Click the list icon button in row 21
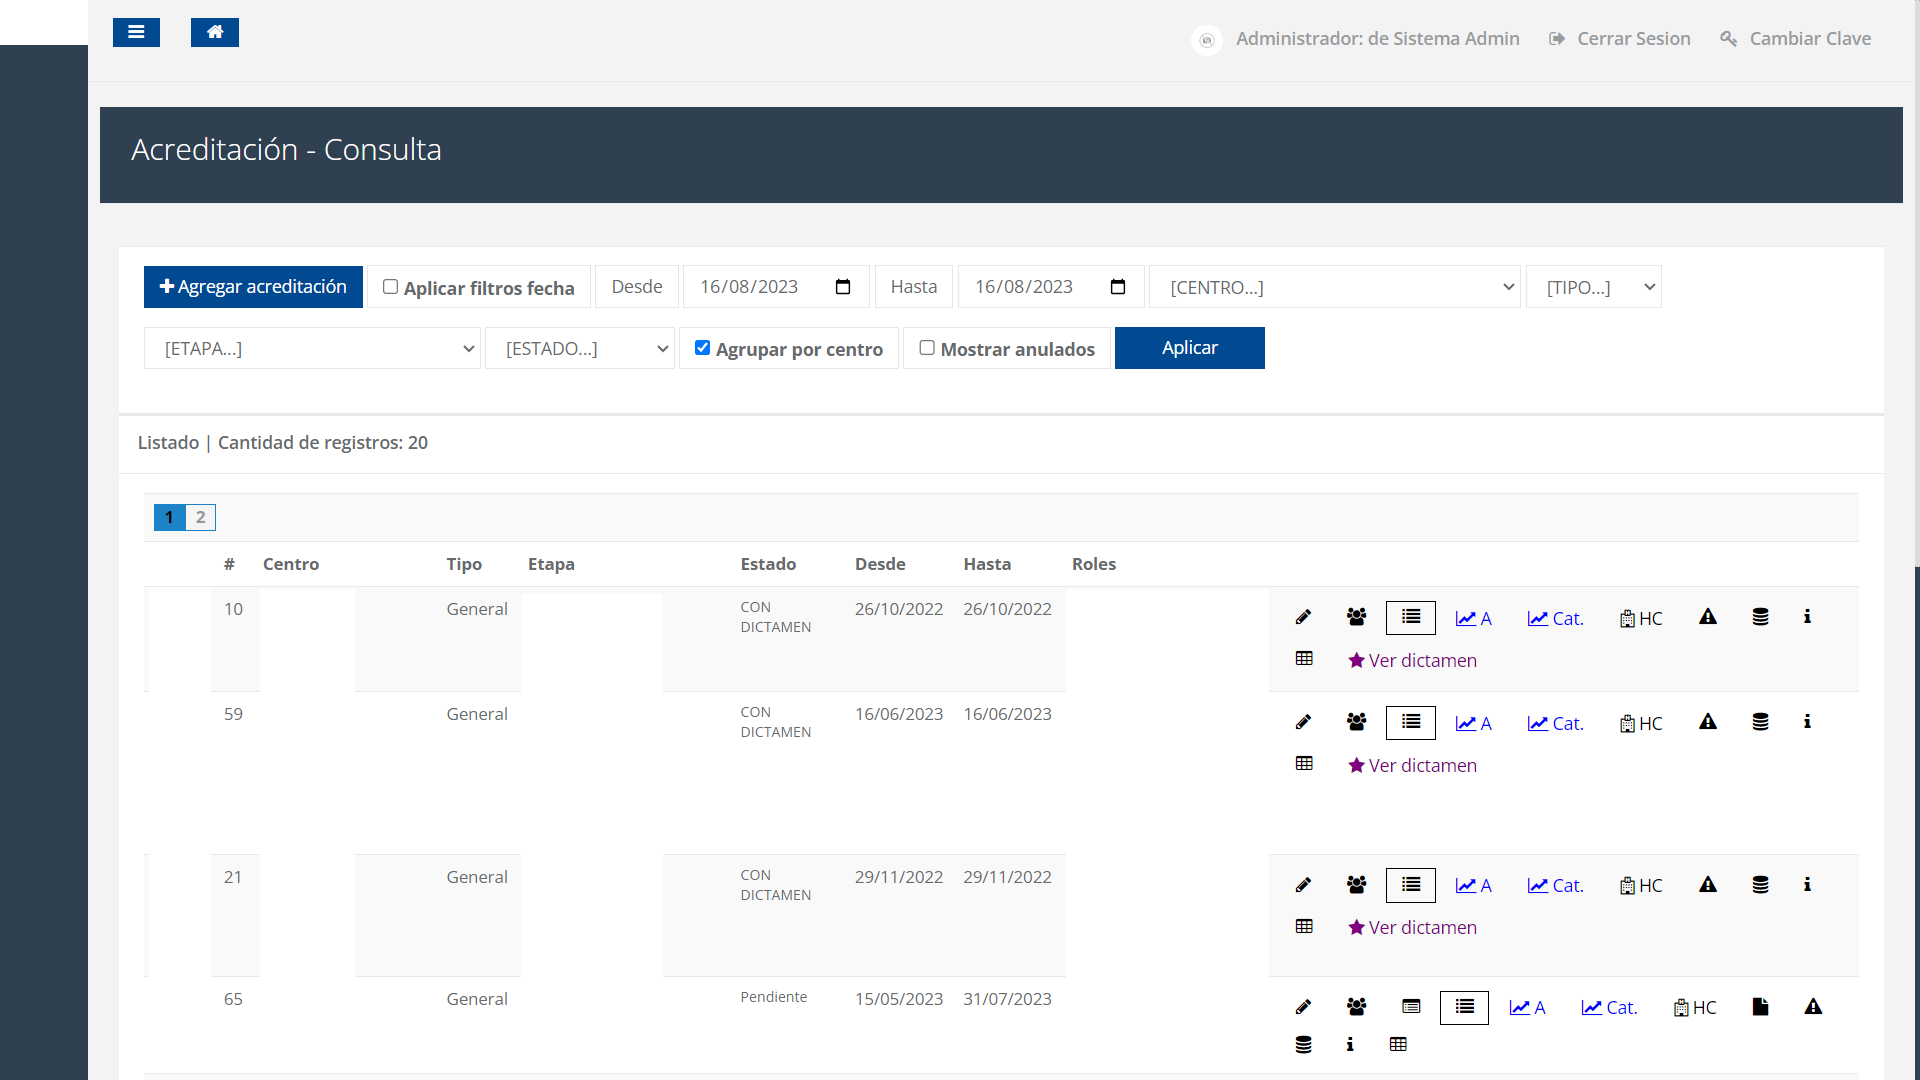 [1410, 886]
